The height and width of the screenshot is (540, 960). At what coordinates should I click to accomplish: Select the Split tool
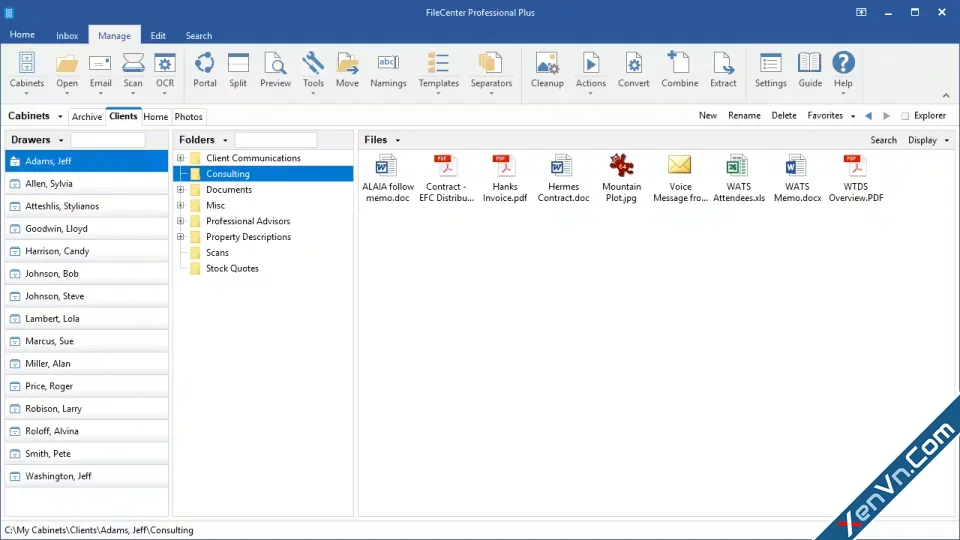coord(238,70)
